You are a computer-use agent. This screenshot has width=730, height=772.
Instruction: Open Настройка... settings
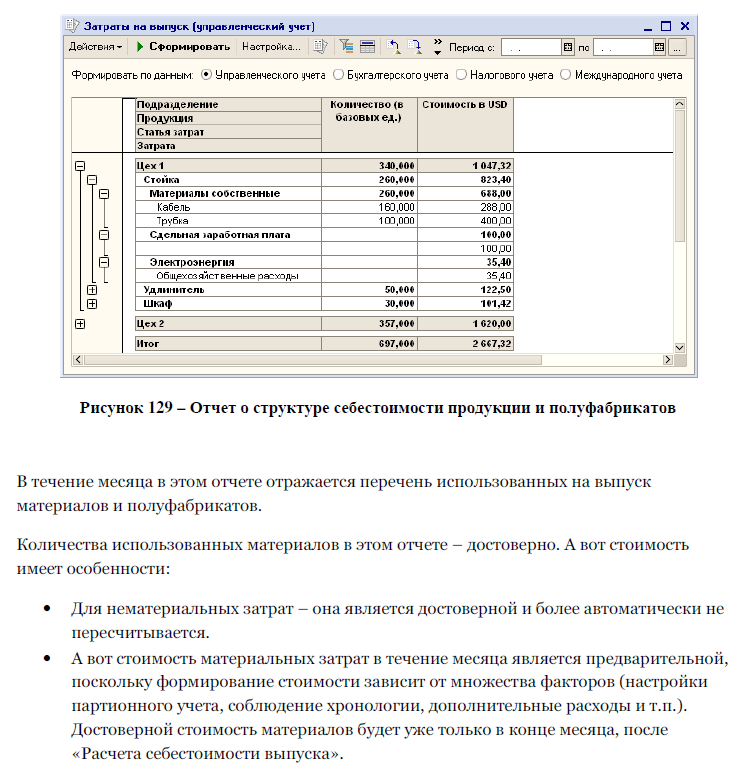point(271,47)
